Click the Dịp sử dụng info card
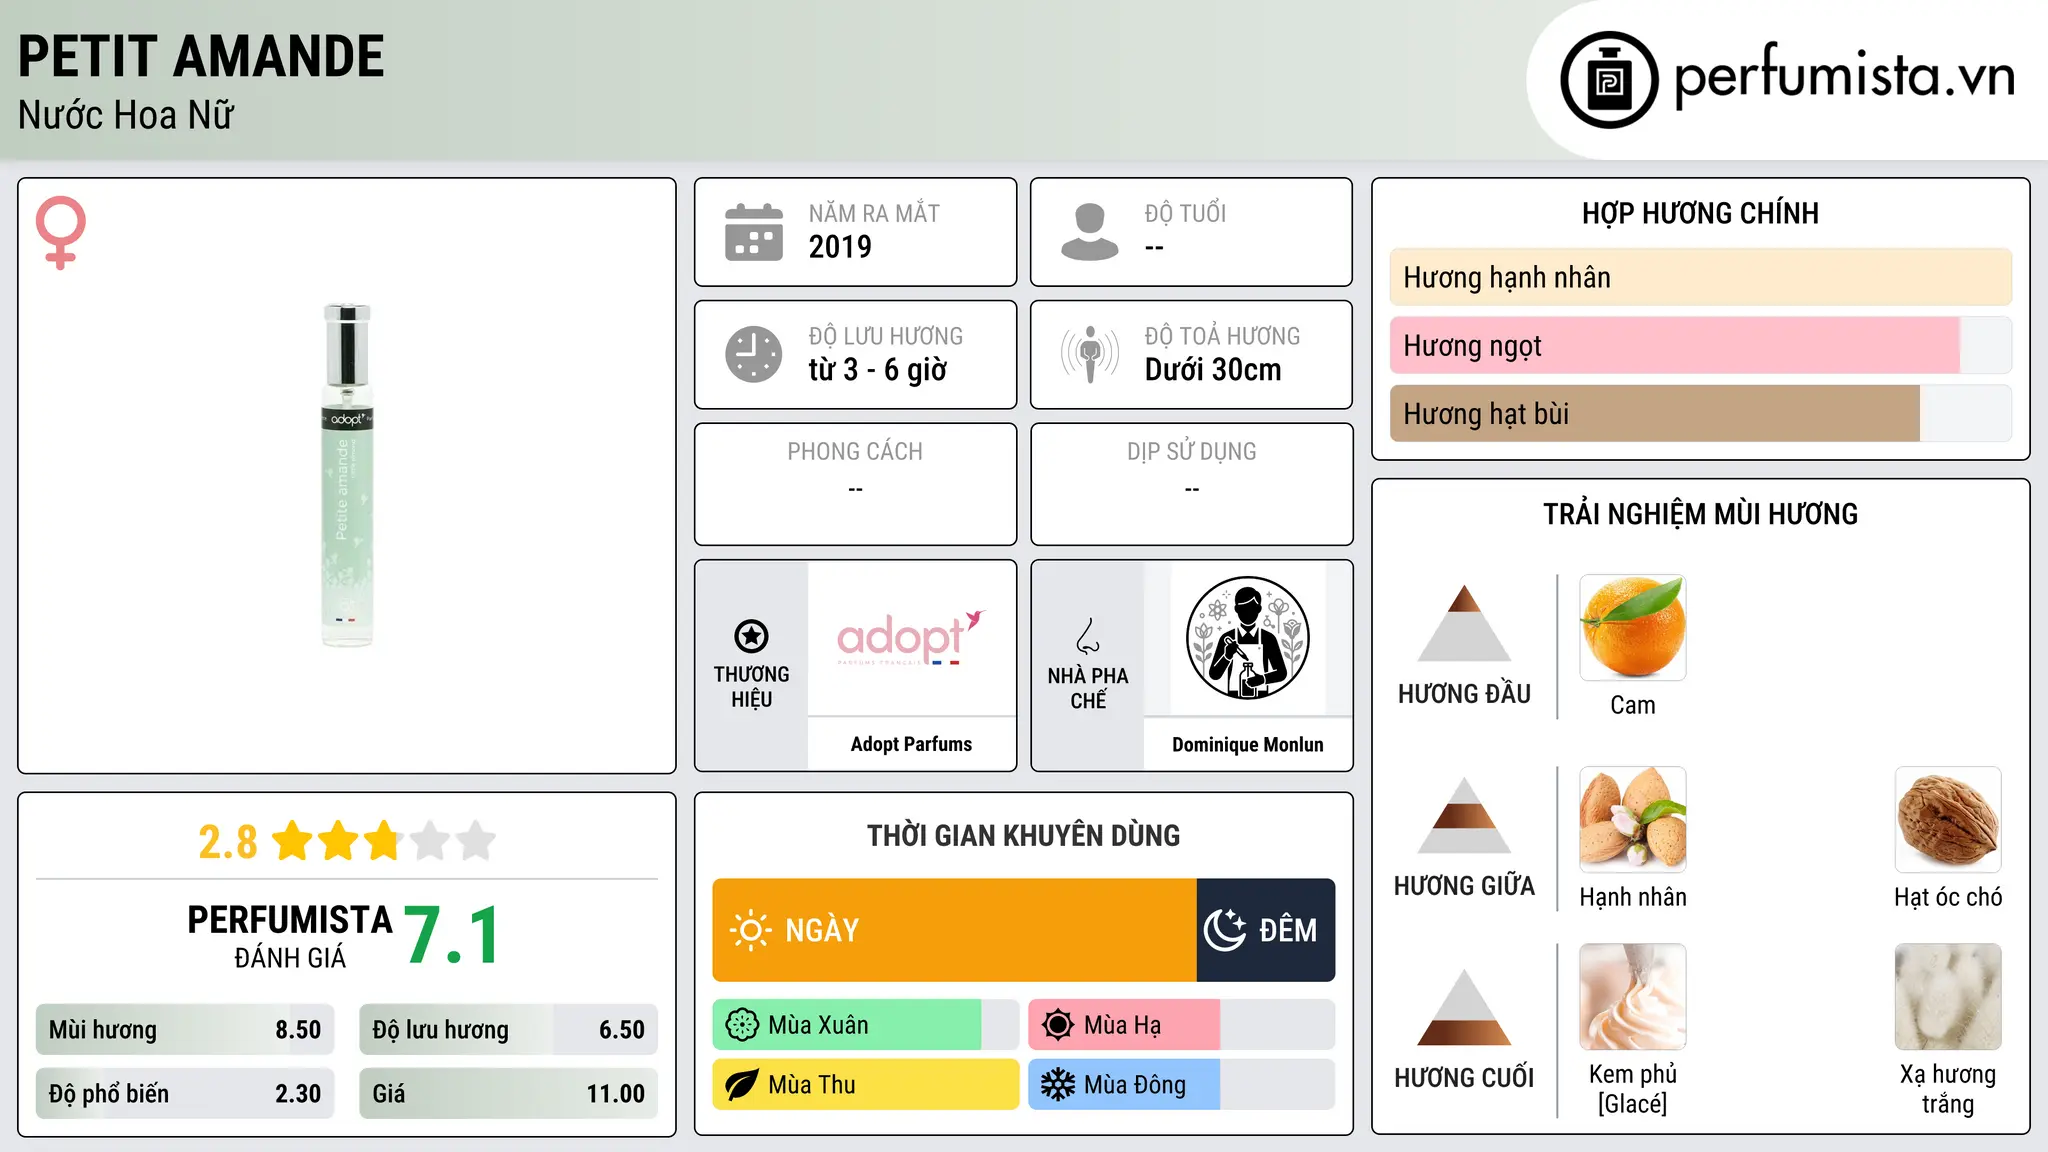The width and height of the screenshot is (2048, 1152). click(x=1192, y=484)
